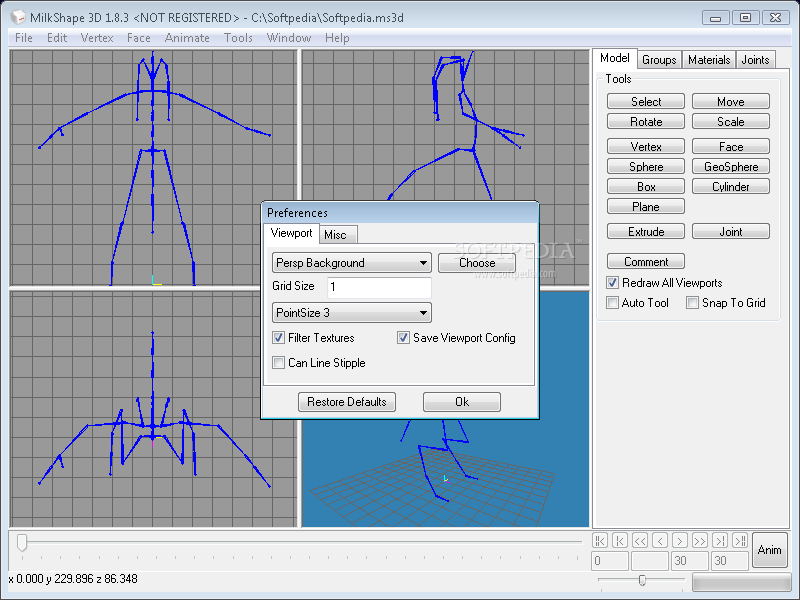The image size is (800, 600).
Task: Open the Animate menu
Action: (187, 38)
